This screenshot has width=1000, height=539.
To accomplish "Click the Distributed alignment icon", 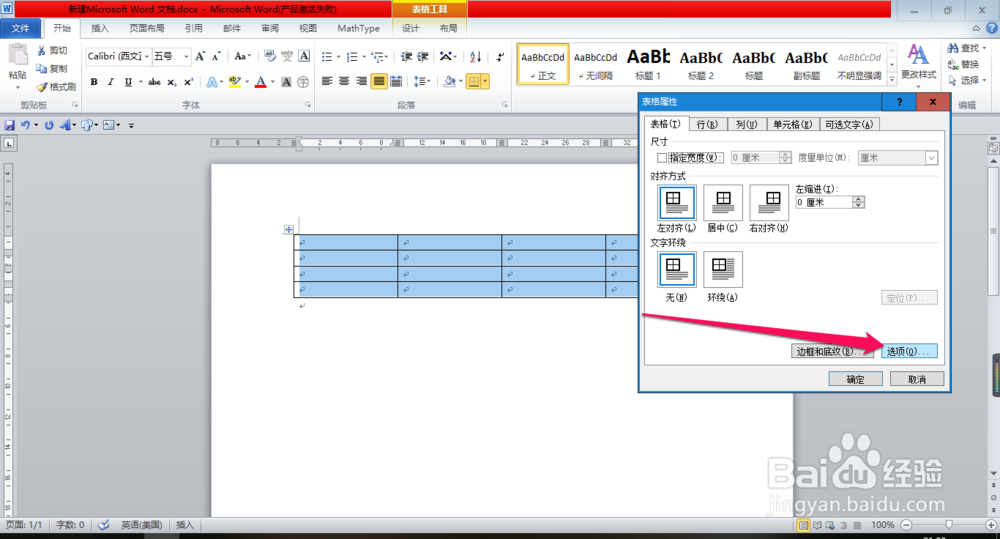I will tap(396, 81).
